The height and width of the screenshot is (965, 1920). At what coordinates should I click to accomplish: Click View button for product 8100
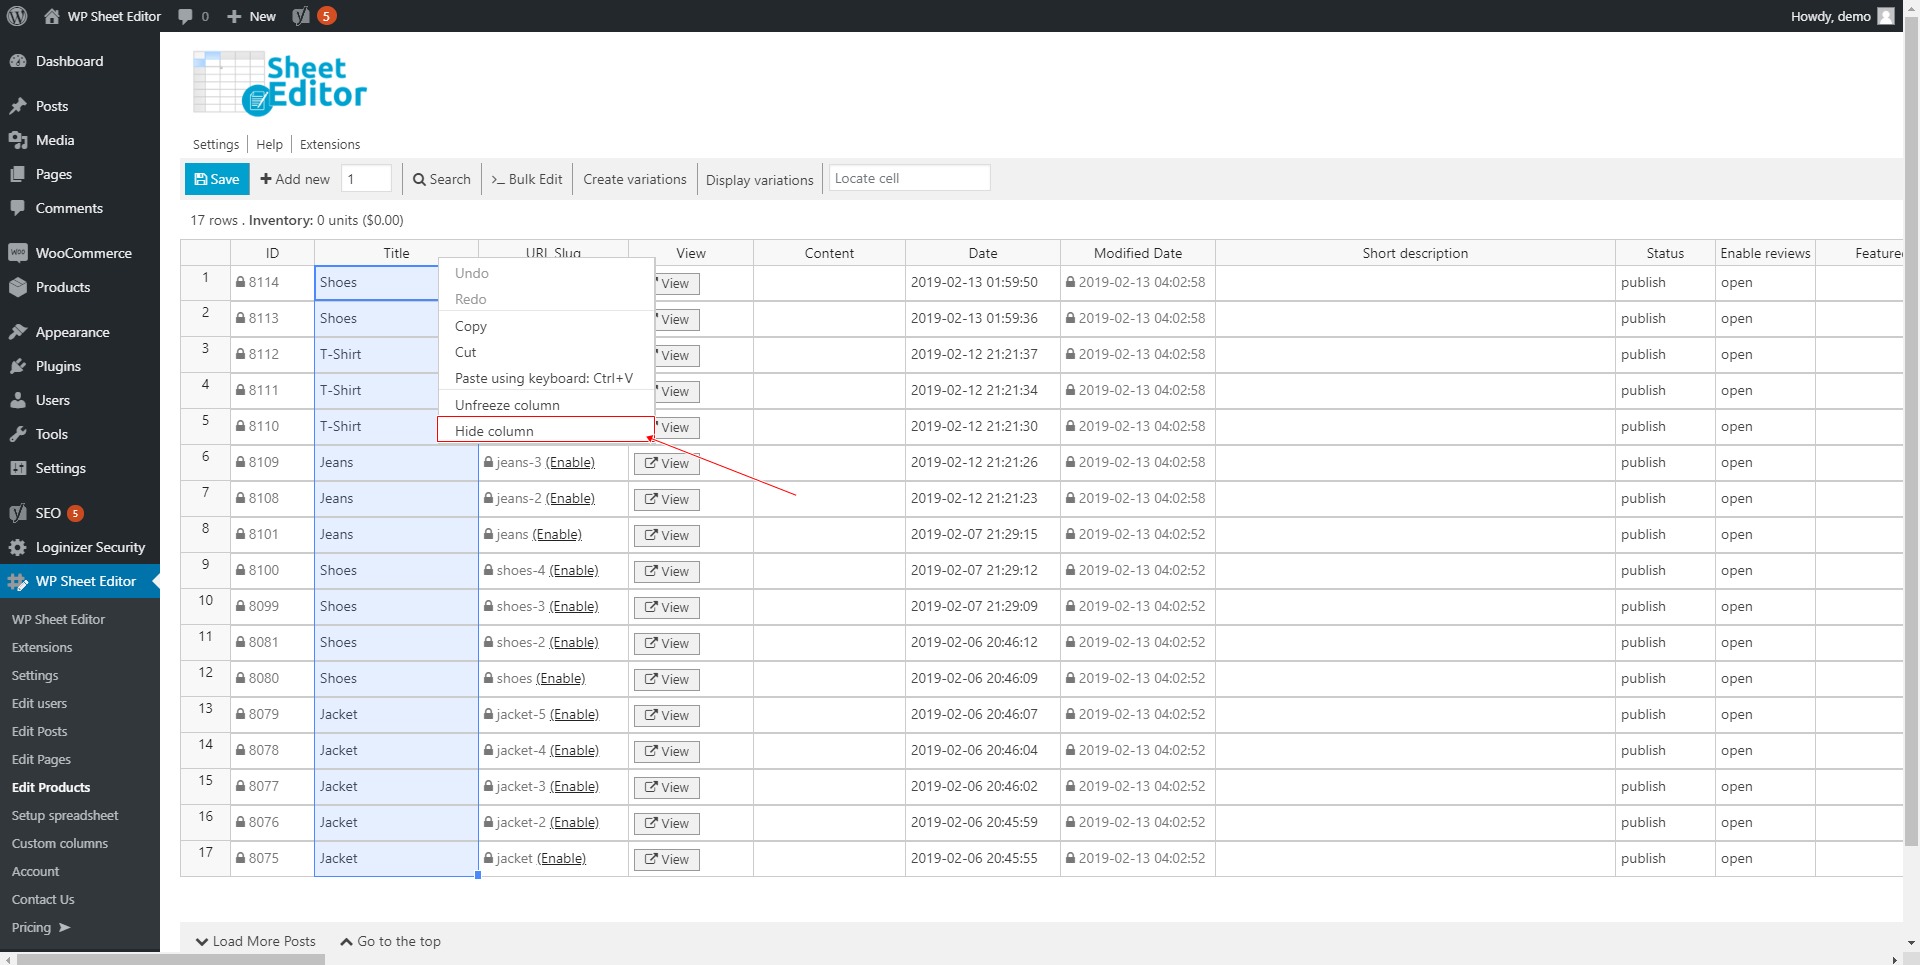pos(666,571)
